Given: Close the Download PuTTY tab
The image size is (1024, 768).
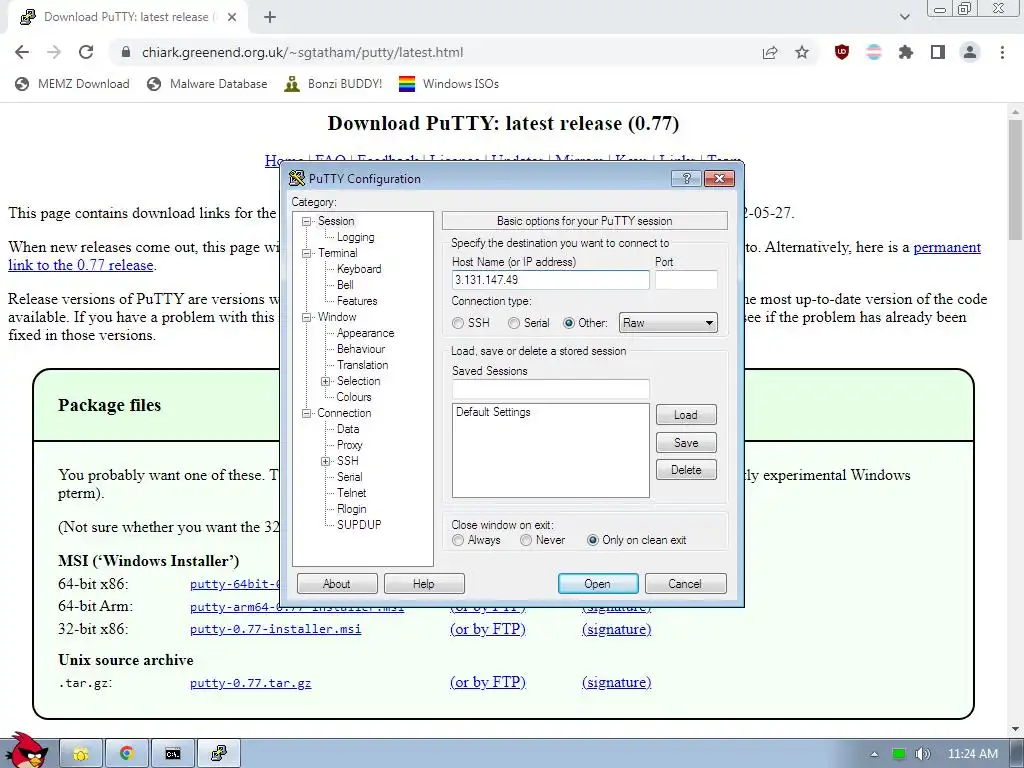Looking at the screenshot, I should coord(232,17).
